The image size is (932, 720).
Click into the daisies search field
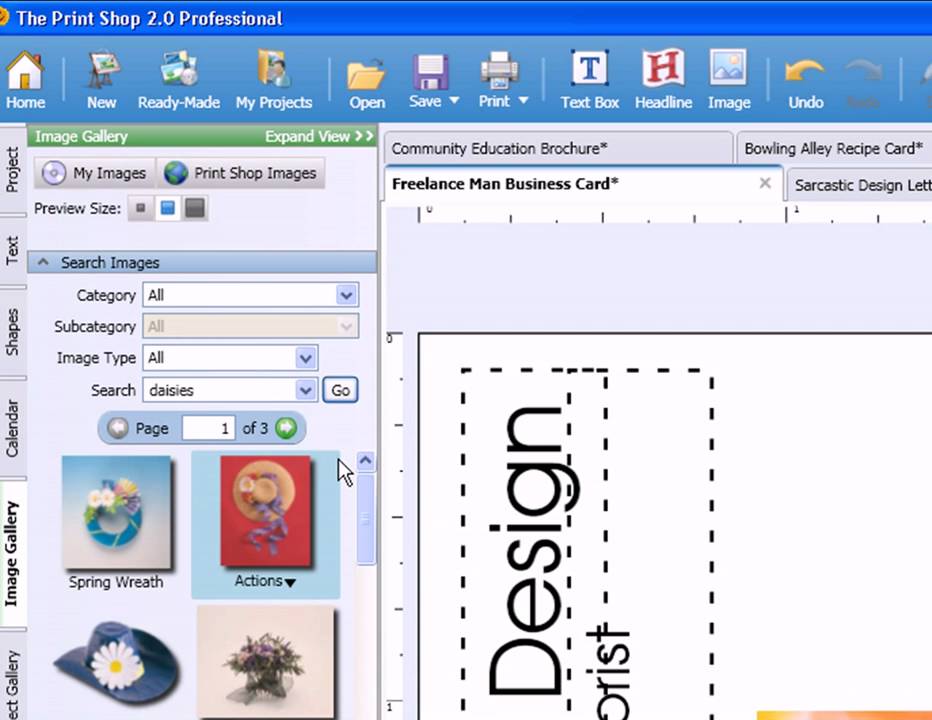coord(220,390)
